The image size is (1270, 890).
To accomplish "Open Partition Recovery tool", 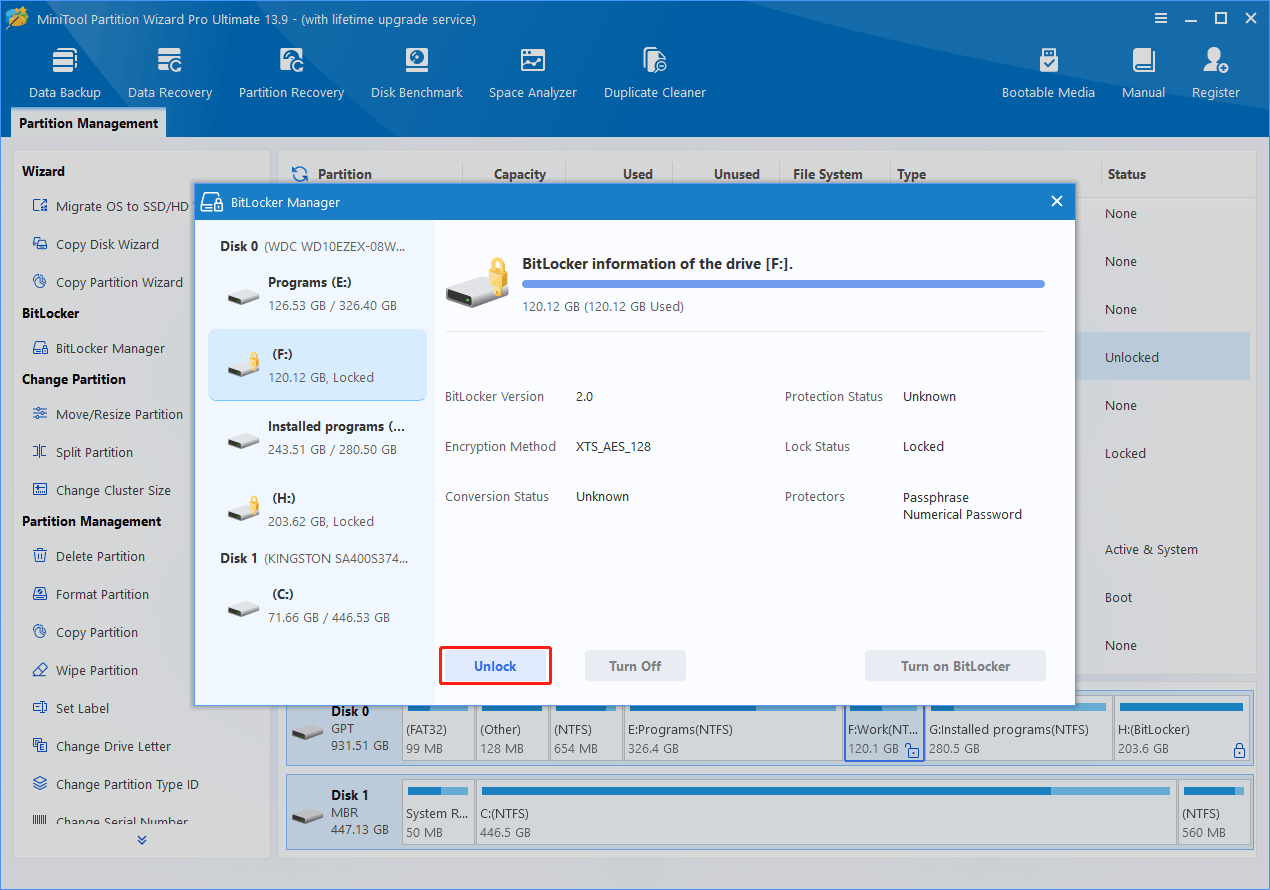I will pos(291,73).
